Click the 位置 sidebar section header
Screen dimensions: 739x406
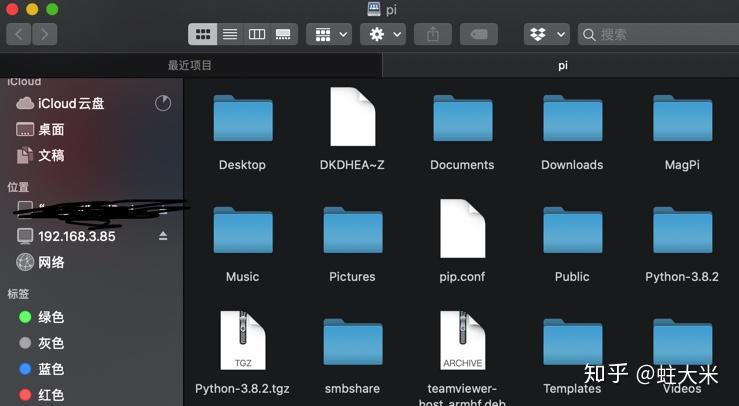tap(18, 187)
